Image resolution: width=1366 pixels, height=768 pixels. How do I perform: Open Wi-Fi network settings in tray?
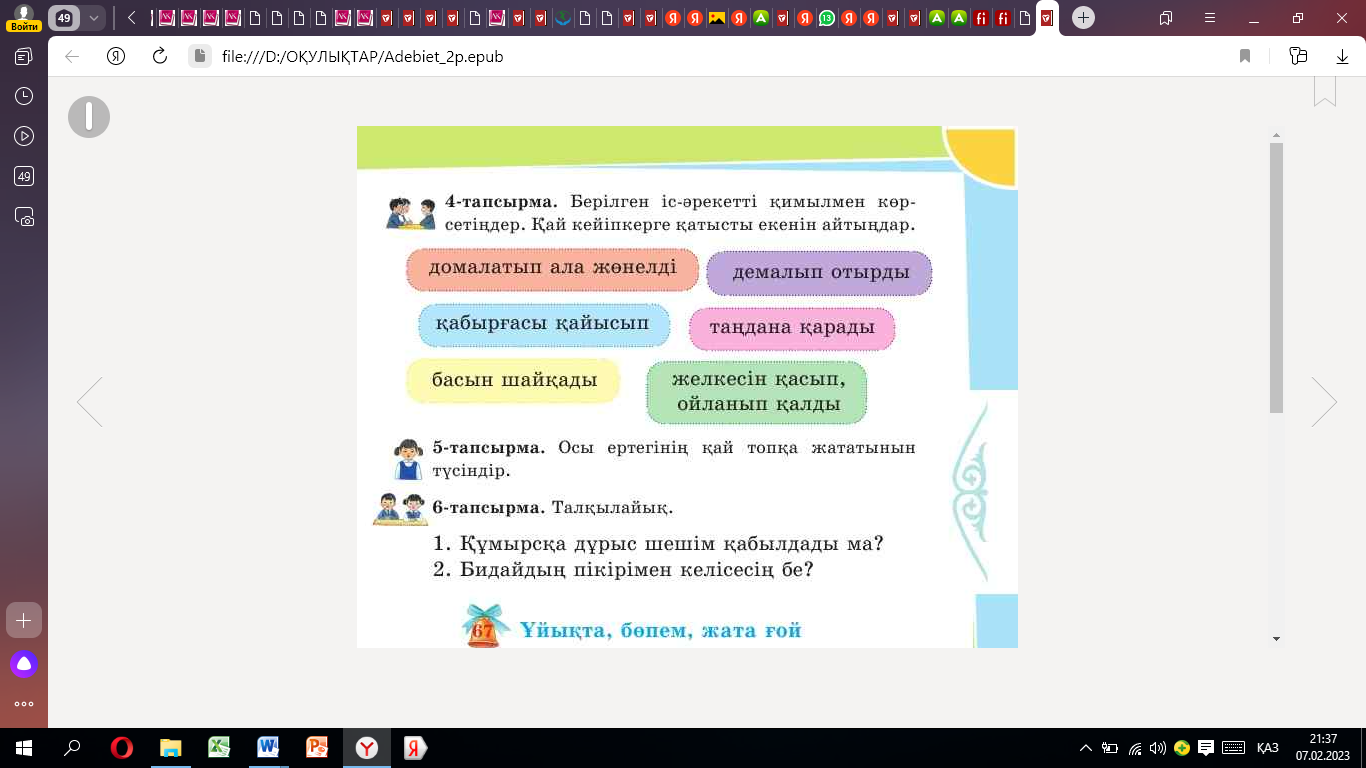[x=1135, y=748]
